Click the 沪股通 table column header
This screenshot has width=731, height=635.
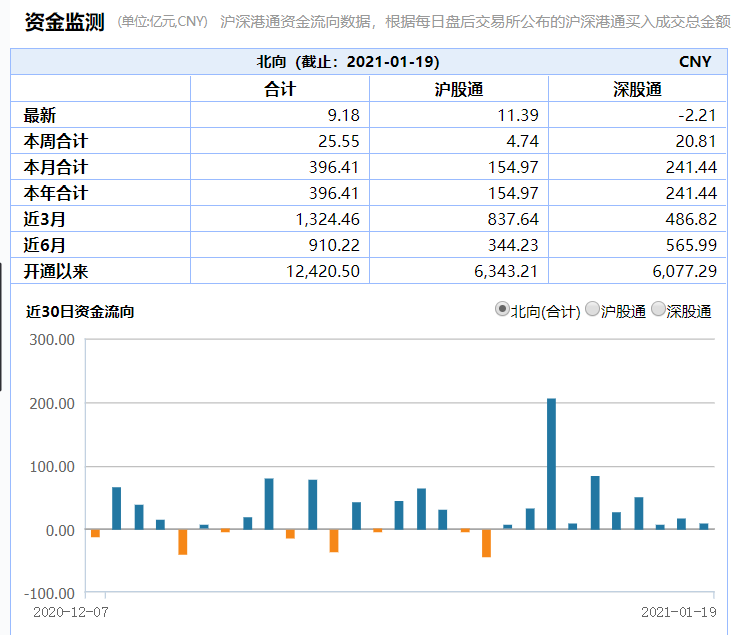pyautogui.click(x=458, y=89)
